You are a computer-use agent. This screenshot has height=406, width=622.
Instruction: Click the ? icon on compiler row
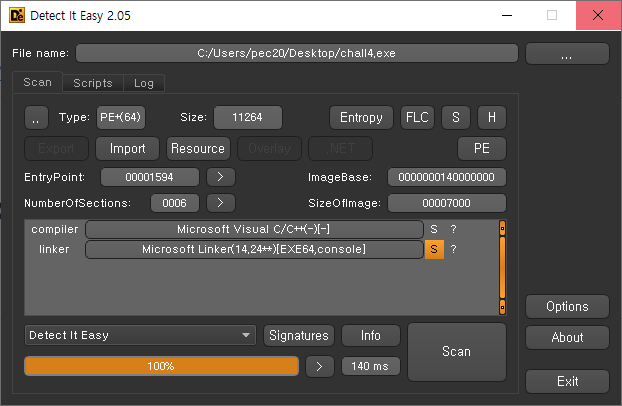(x=453, y=229)
